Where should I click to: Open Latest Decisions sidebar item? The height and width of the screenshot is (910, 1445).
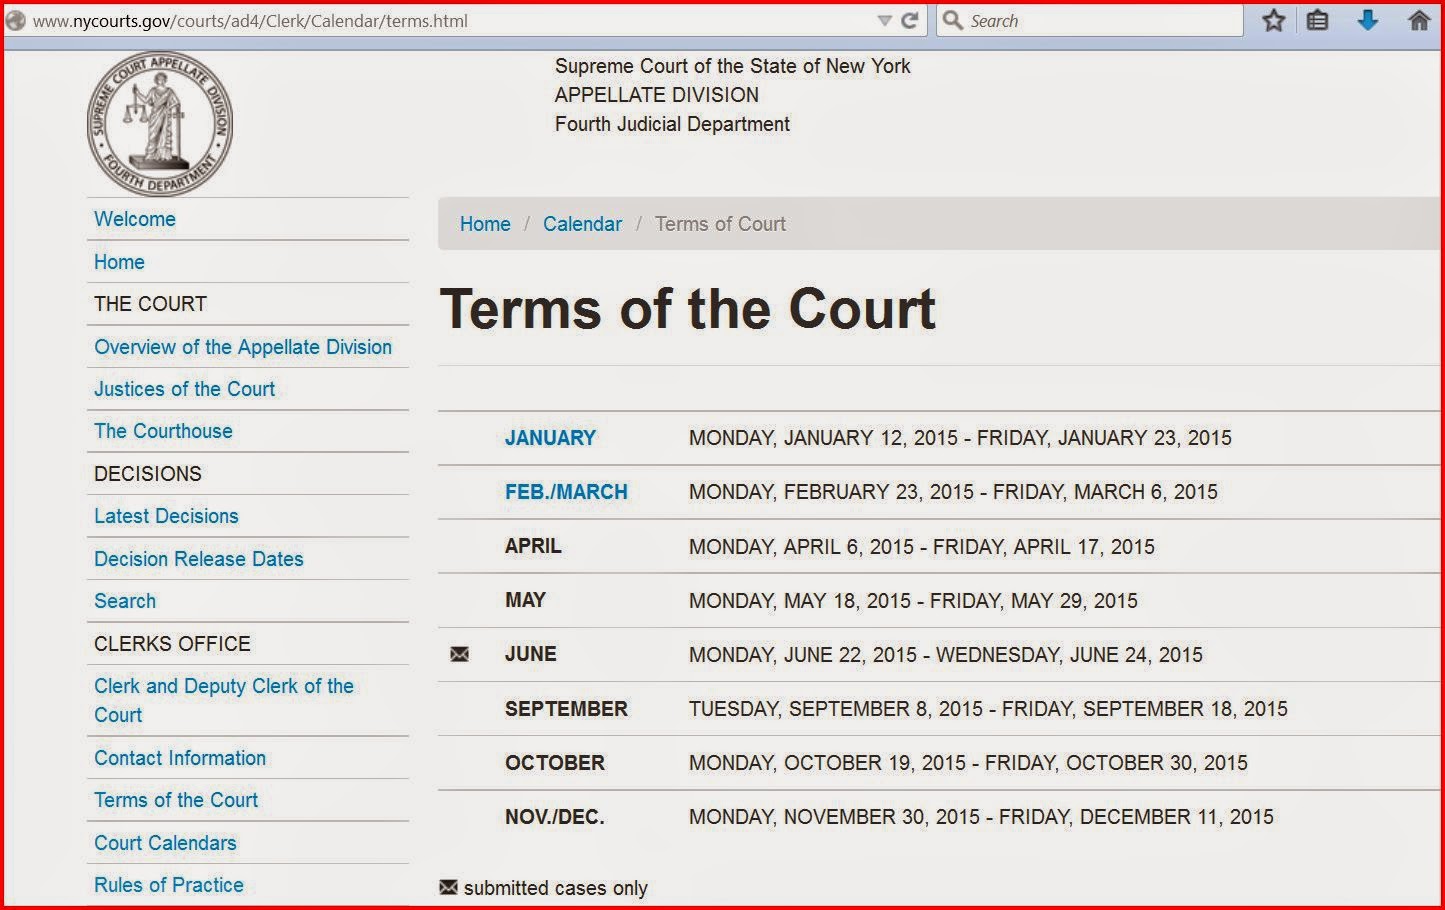(x=166, y=516)
